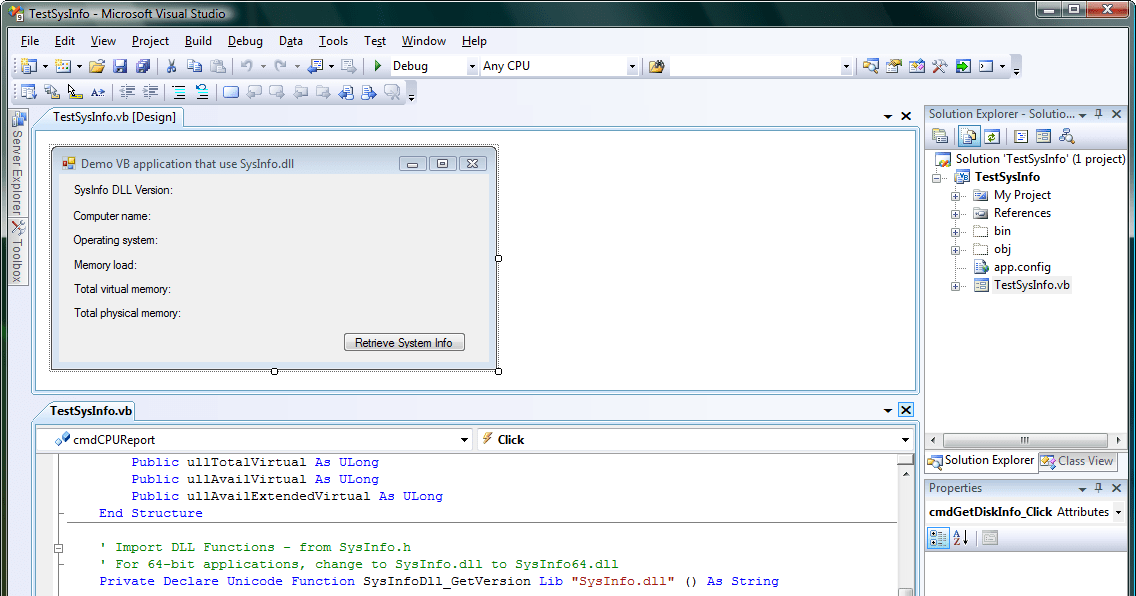The image size is (1136, 596).
Task: Toggle auto-hide pin on Solution Explorer
Action: pyautogui.click(x=1100, y=113)
